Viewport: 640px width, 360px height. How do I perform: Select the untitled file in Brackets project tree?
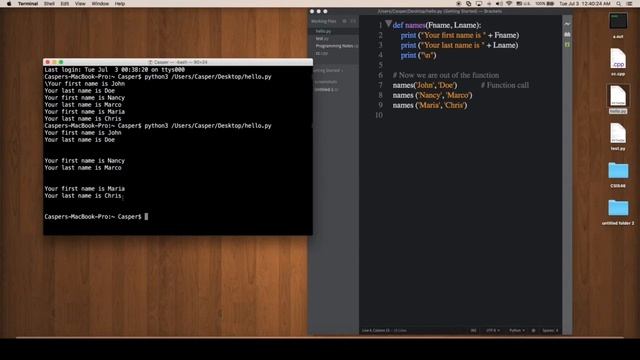click(326, 89)
